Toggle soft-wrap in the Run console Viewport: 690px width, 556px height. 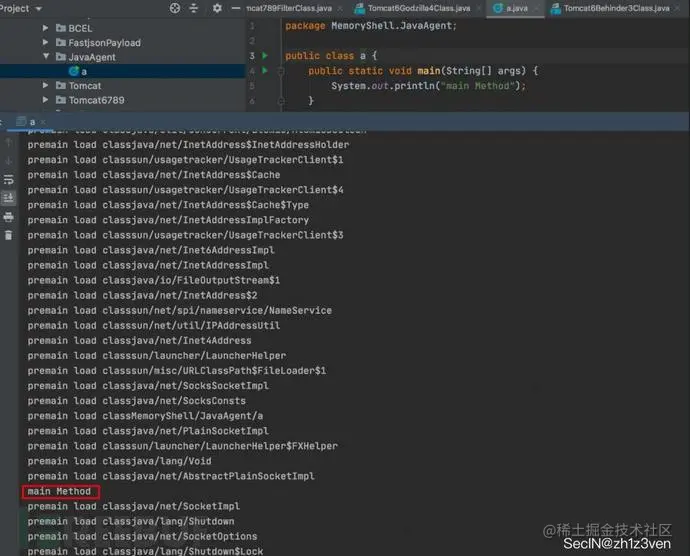click(x=9, y=180)
